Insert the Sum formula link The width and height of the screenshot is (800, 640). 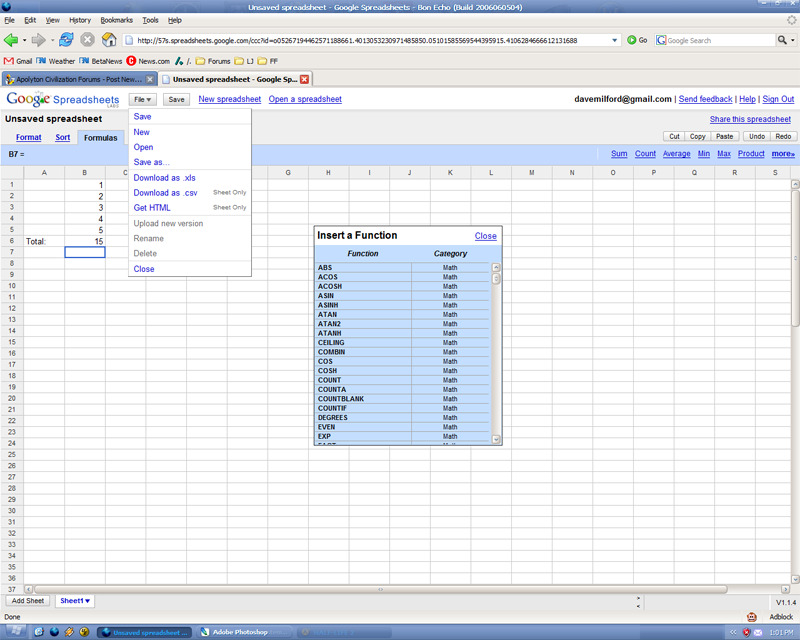pyautogui.click(x=619, y=154)
